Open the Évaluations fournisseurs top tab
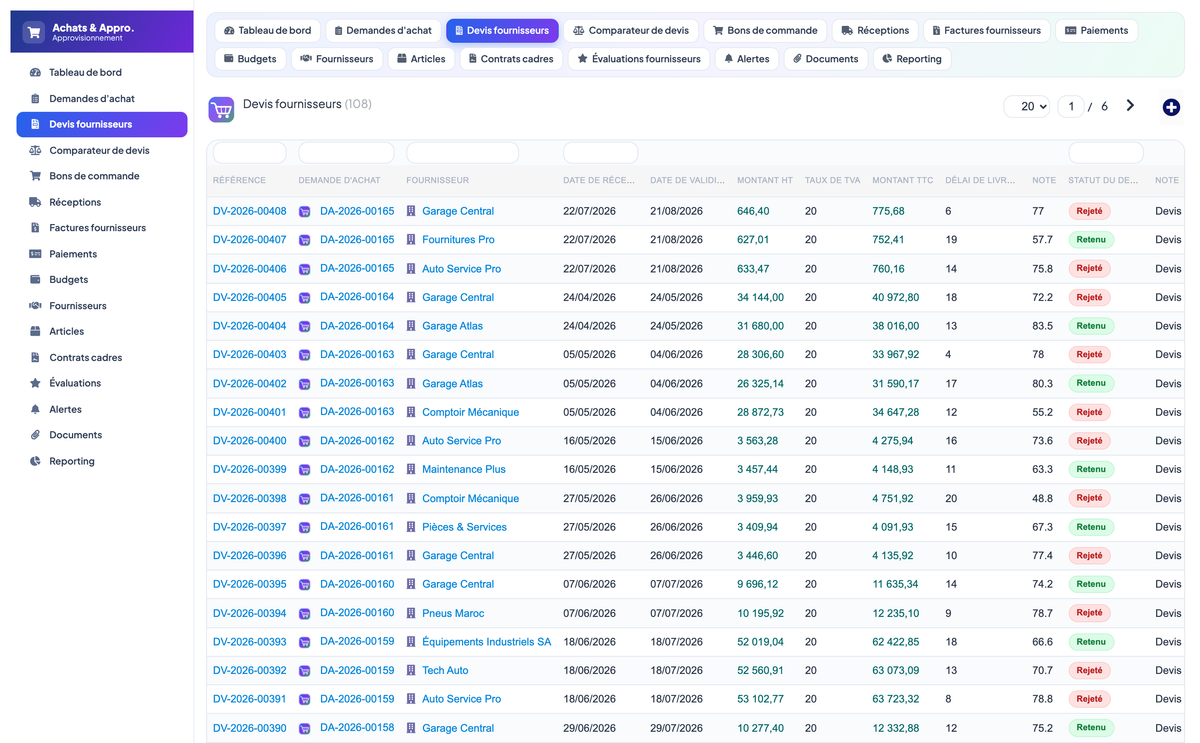The width and height of the screenshot is (1200, 743). click(x=639, y=59)
